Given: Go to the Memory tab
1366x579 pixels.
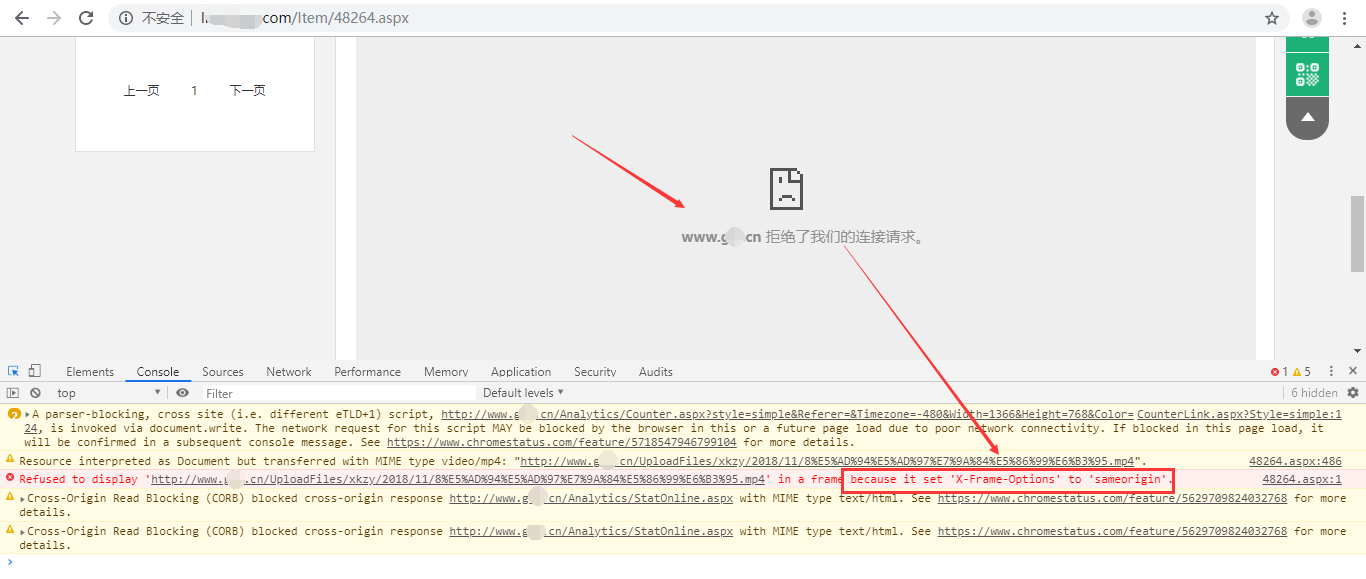Looking at the screenshot, I should [446, 372].
